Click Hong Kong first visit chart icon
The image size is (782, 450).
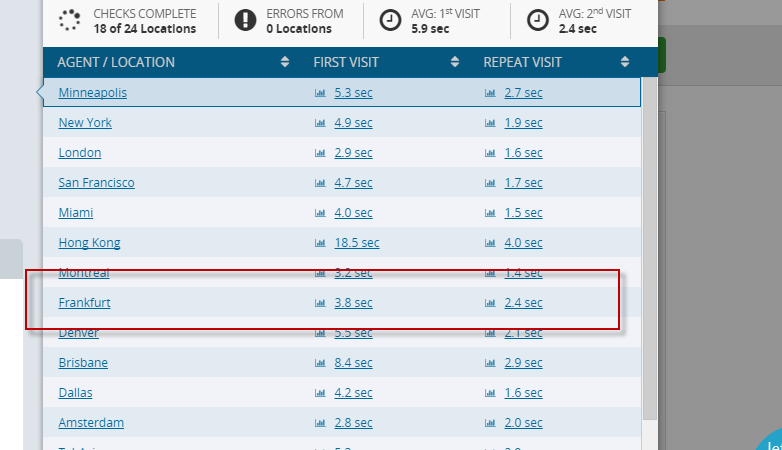tap(320, 242)
